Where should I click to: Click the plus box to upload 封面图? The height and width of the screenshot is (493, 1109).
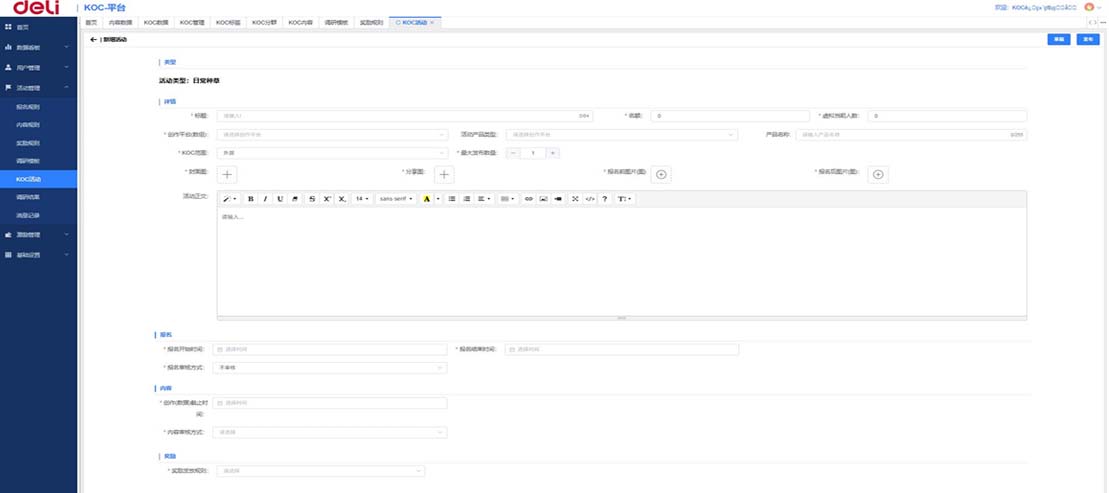pyautogui.click(x=228, y=174)
